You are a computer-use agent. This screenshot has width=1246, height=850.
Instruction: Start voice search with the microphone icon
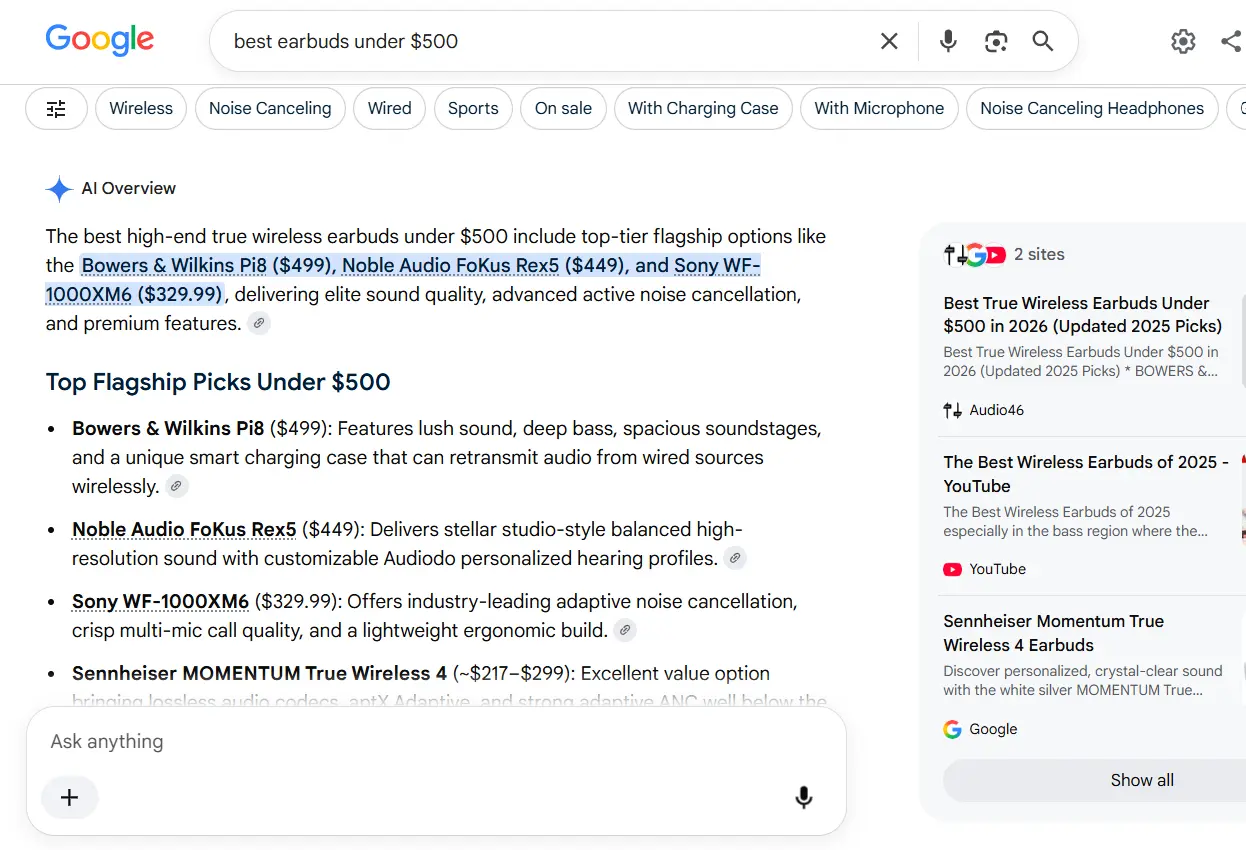click(x=948, y=41)
